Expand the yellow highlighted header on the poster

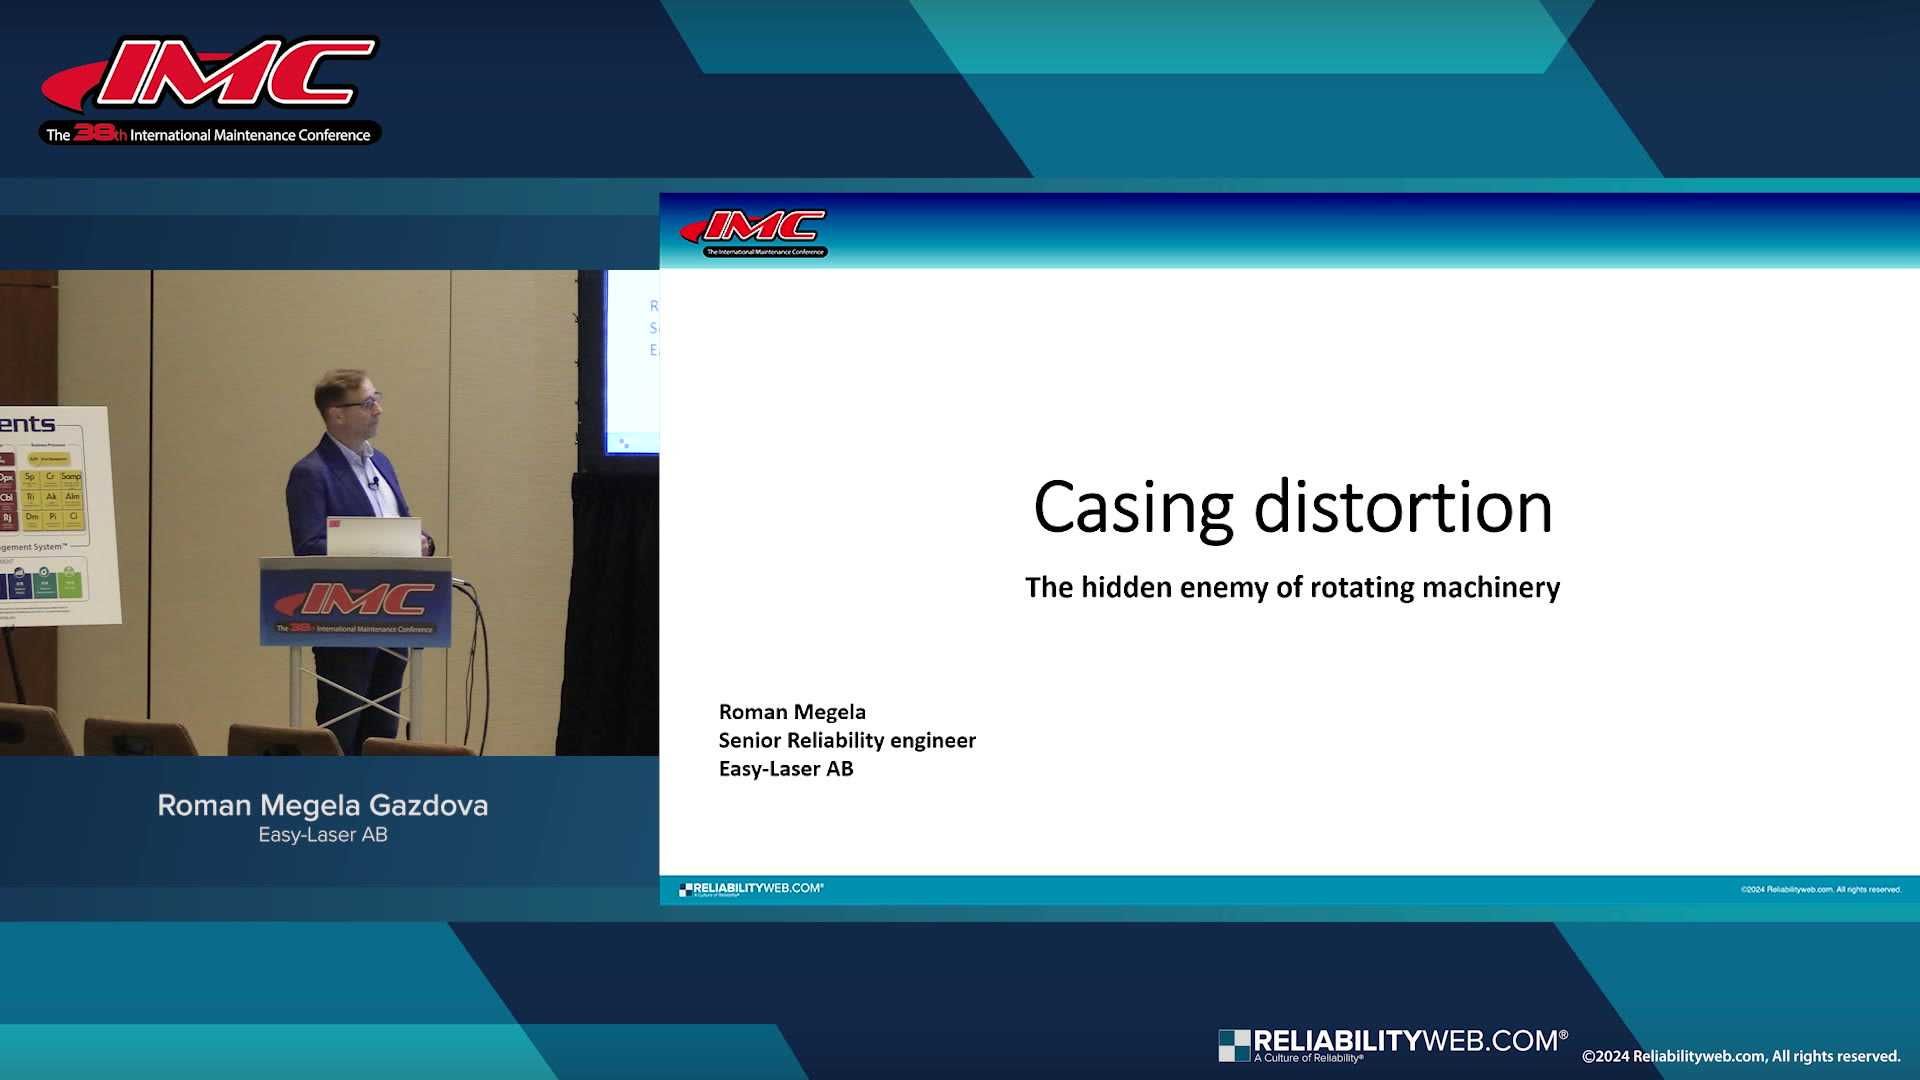(47, 458)
